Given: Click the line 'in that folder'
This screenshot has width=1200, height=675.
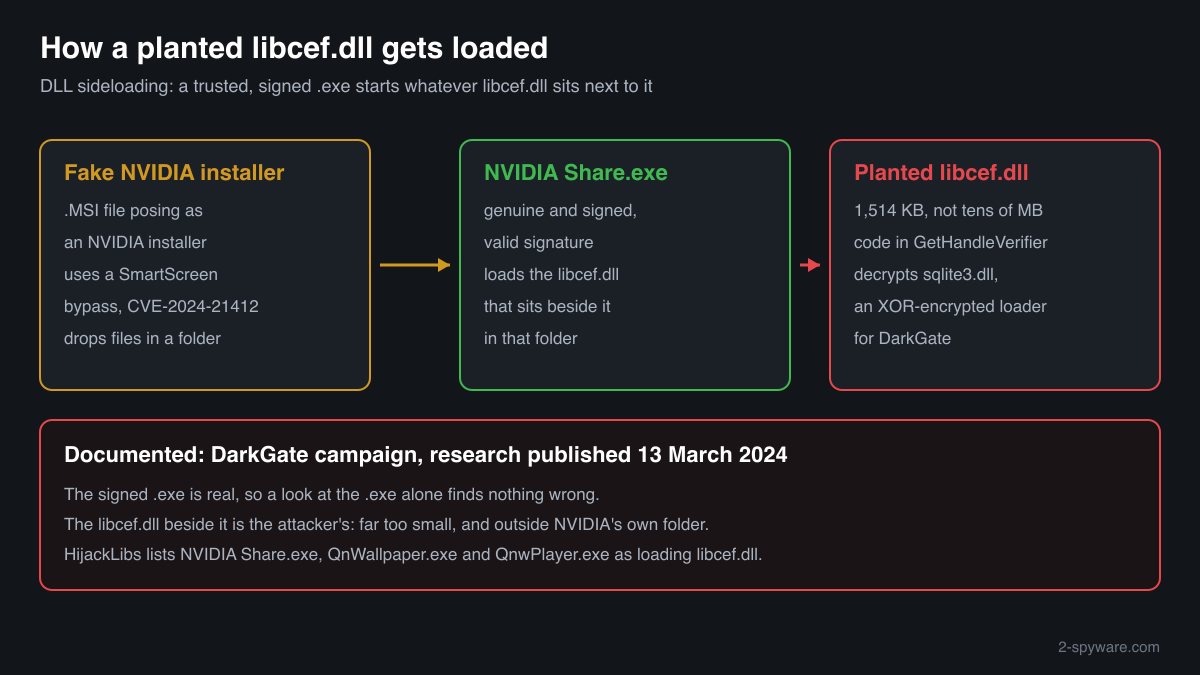Looking at the screenshot, I should coord(530,338).
